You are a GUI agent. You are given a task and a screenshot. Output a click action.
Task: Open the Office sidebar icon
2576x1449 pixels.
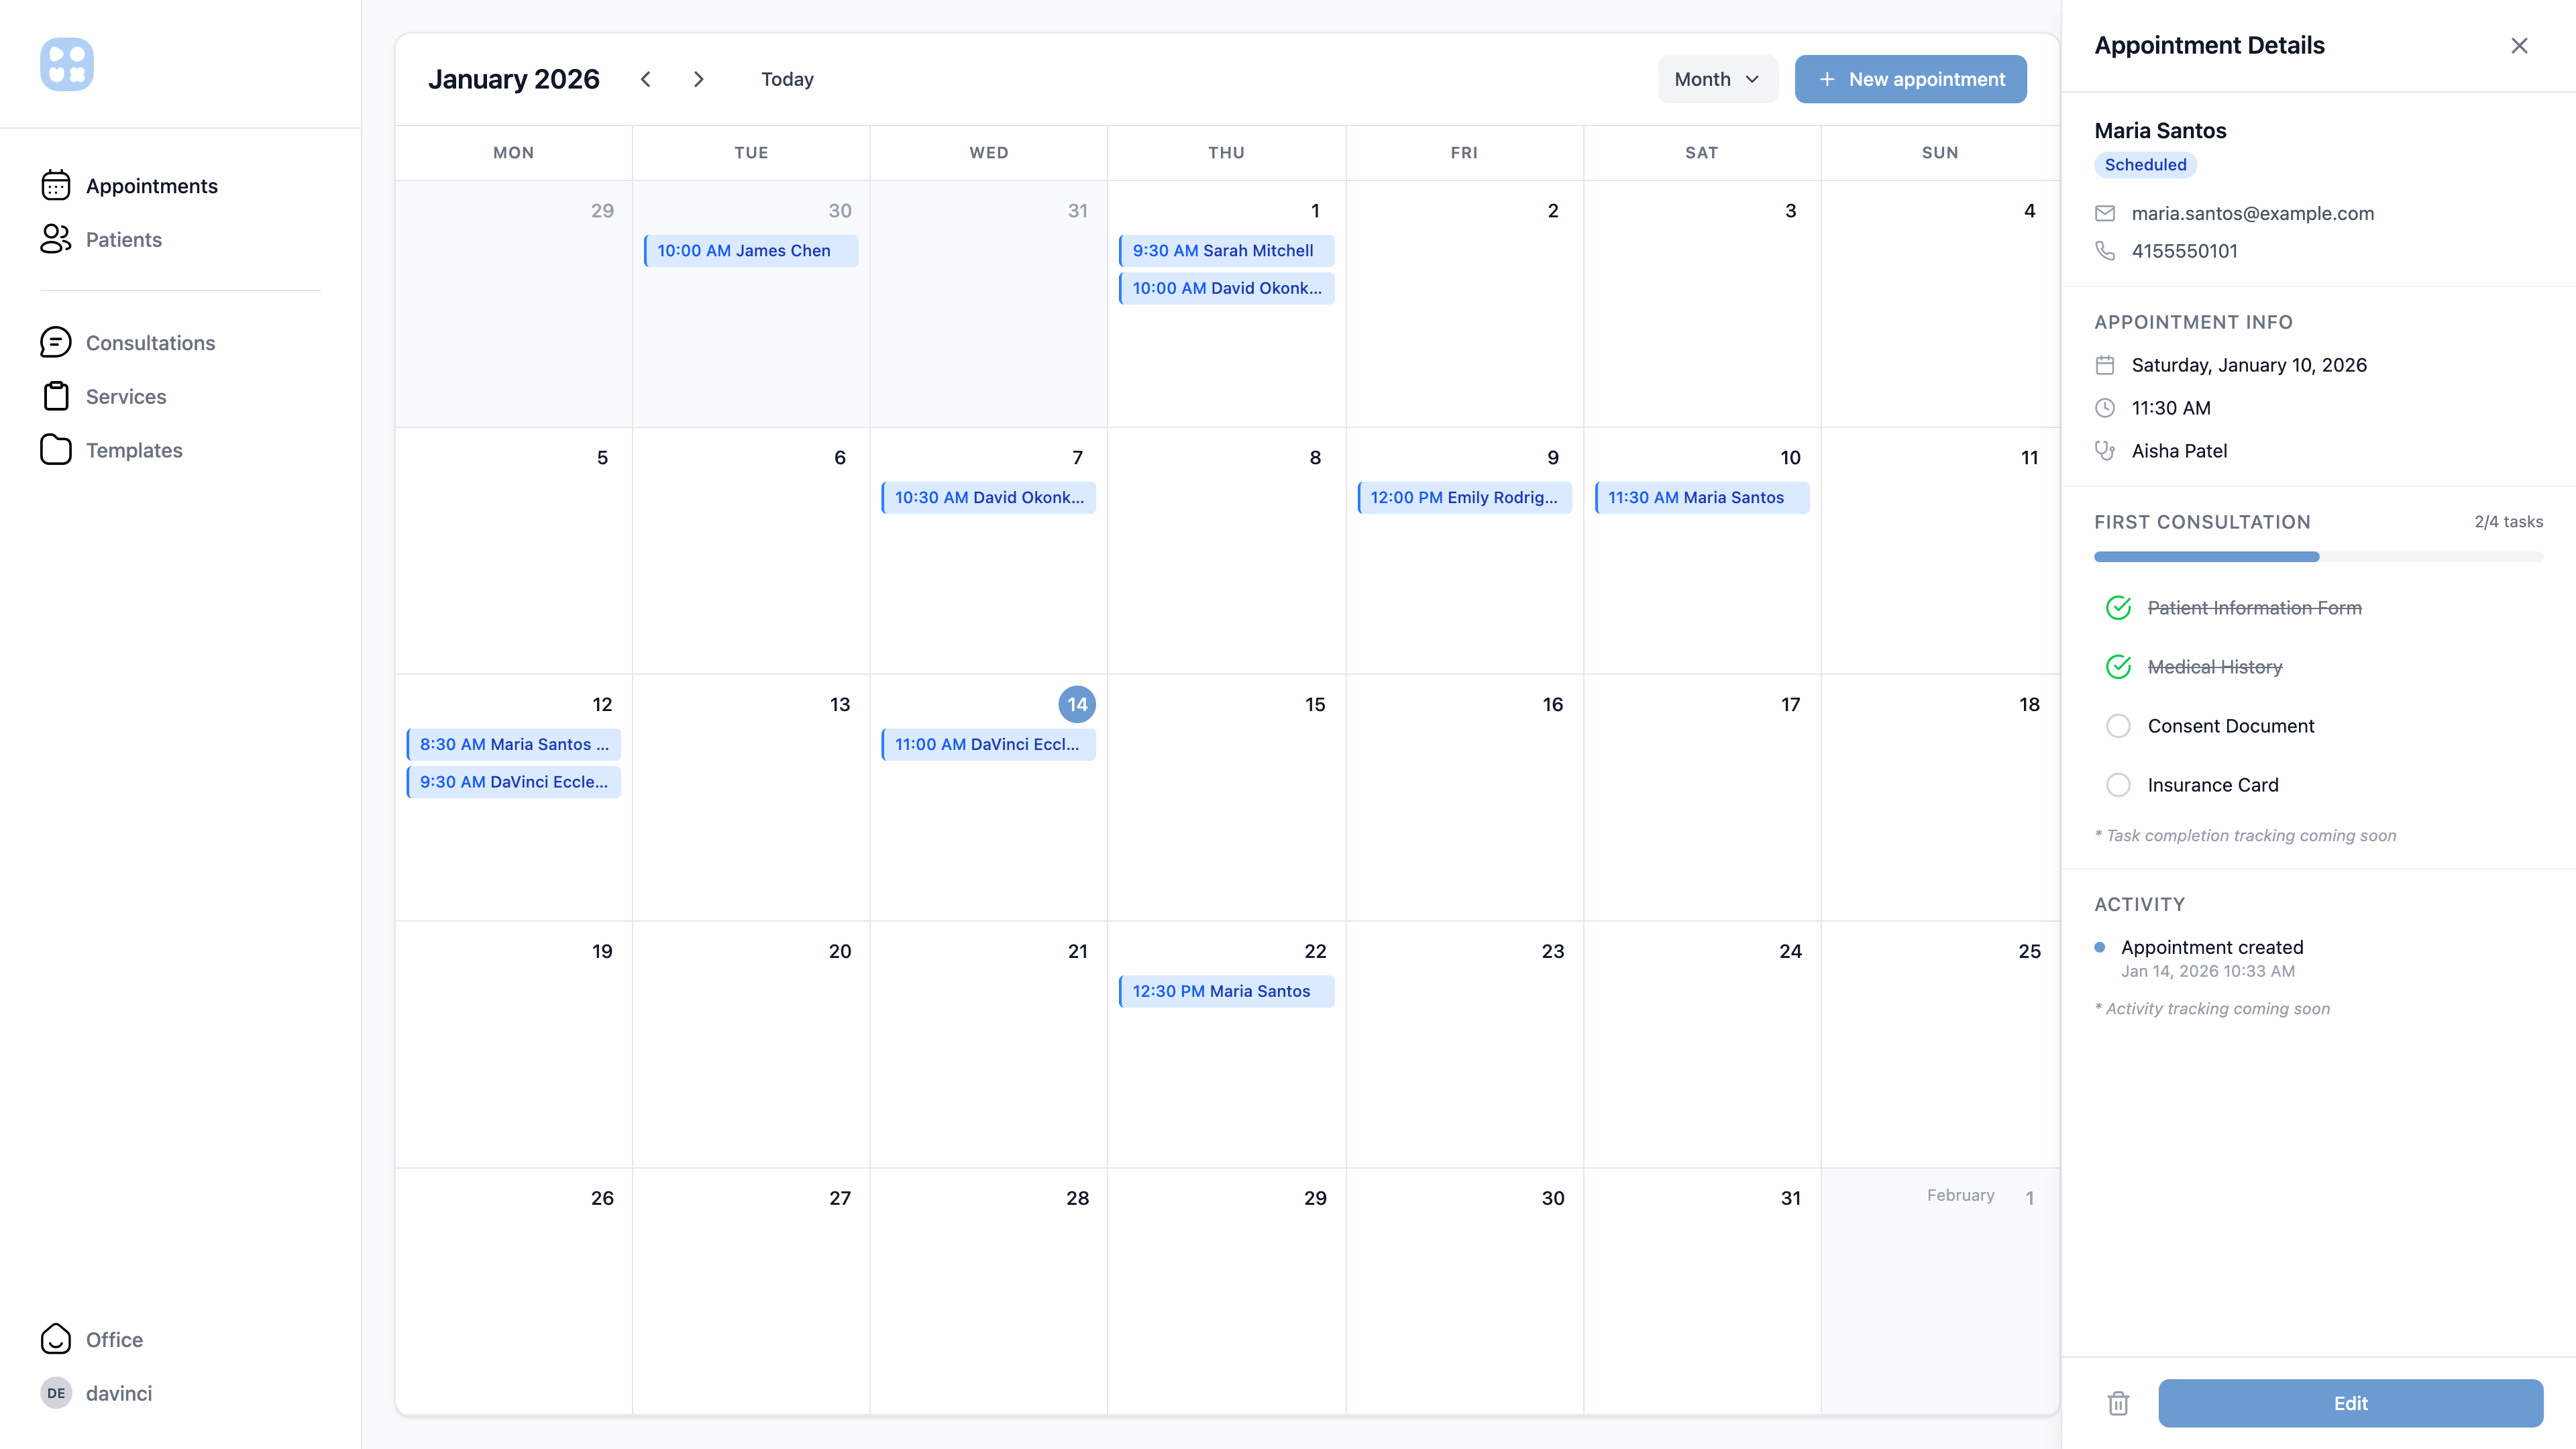click(x=56, y=1339)
